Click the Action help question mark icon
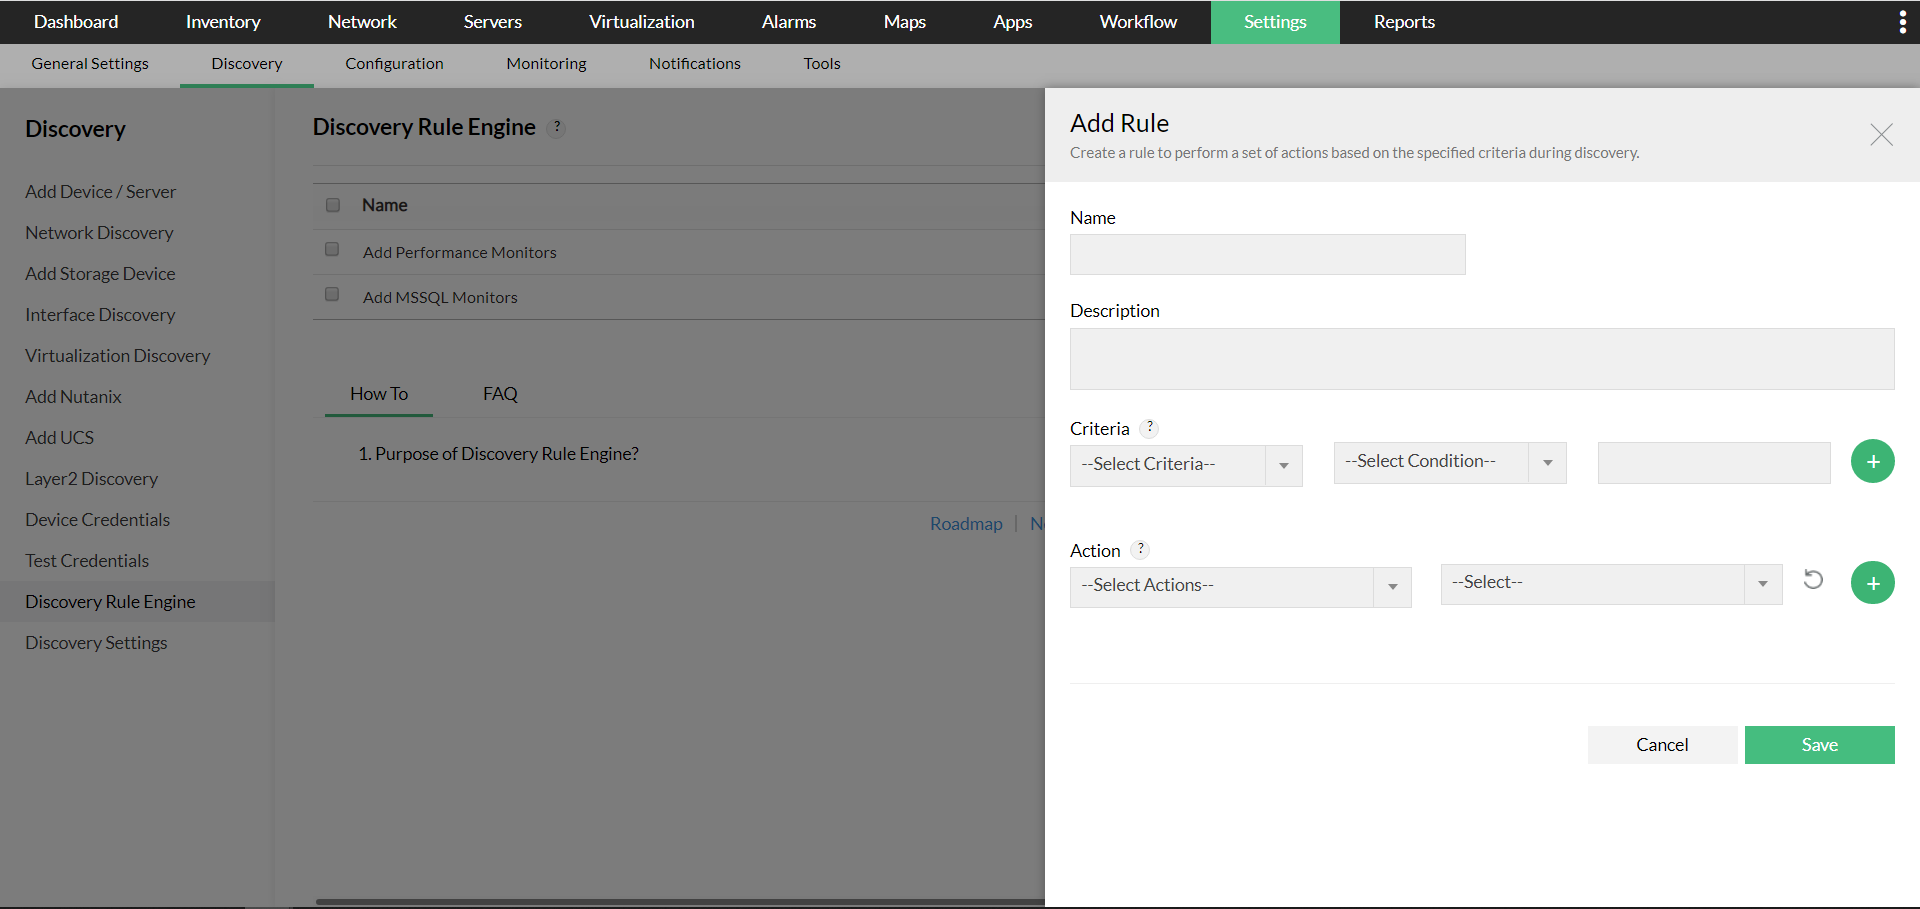This screenshot has height=909, width=1920. click(x=1140, y=550)
